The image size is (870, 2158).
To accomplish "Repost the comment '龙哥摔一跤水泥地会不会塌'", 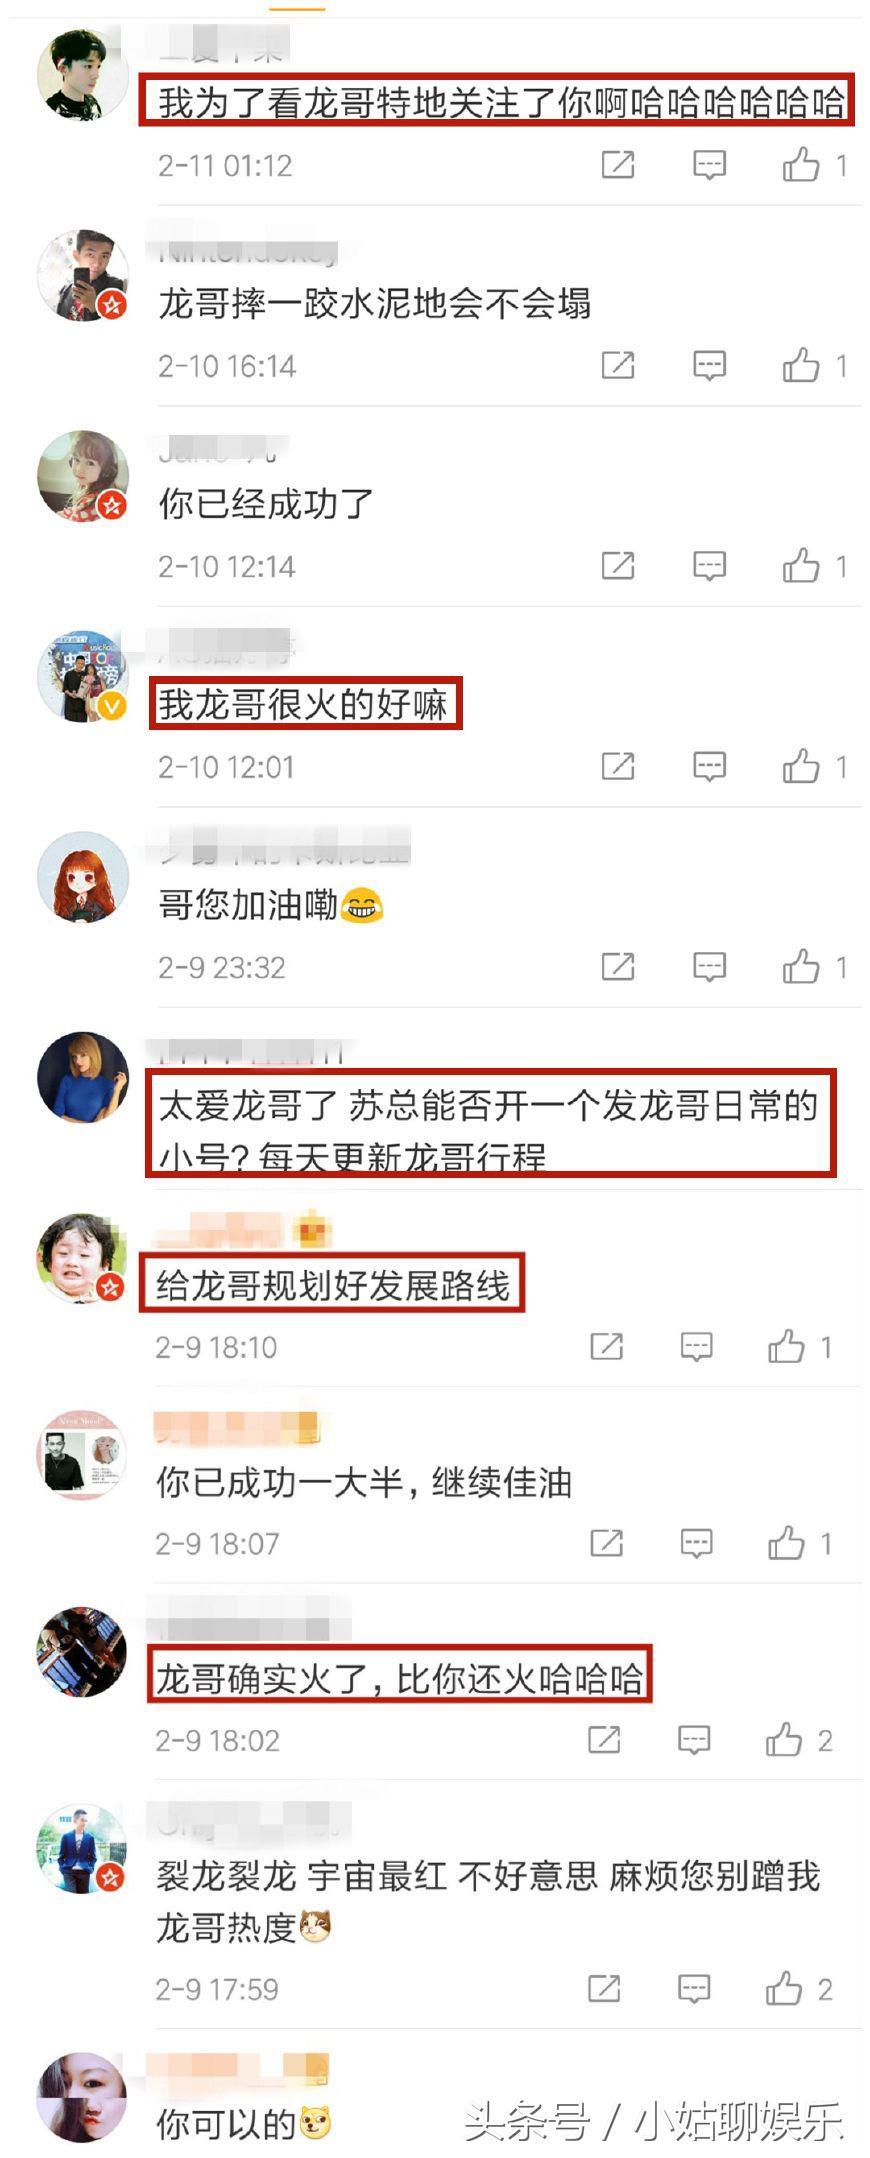I will (617, 365).
